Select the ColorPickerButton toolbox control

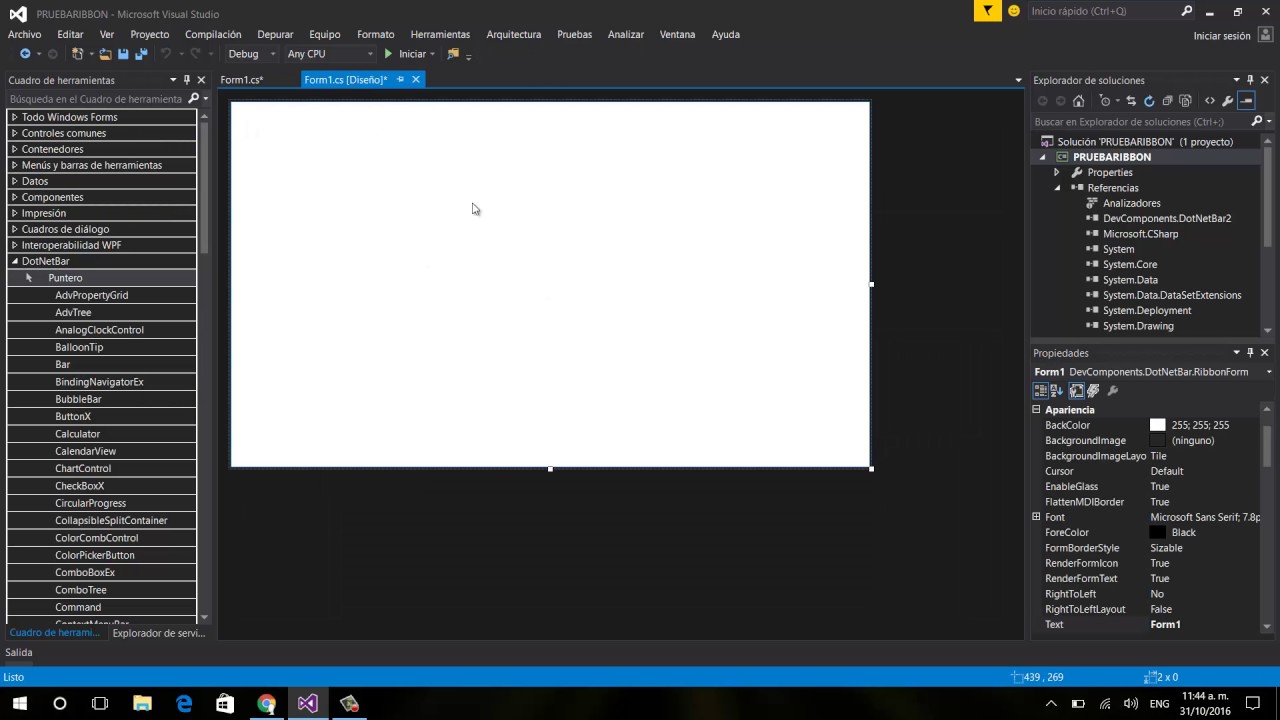pyautogui.click(x=95, y=555)
